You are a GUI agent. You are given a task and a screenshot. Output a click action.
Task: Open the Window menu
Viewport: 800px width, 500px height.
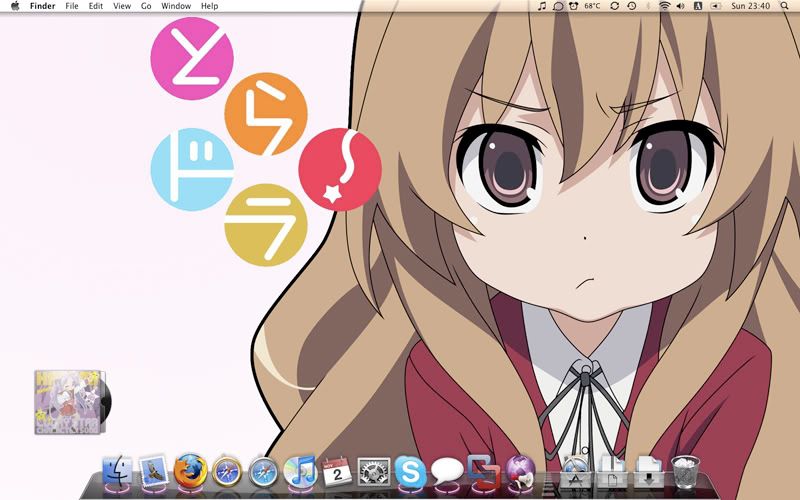coord(176,6)
